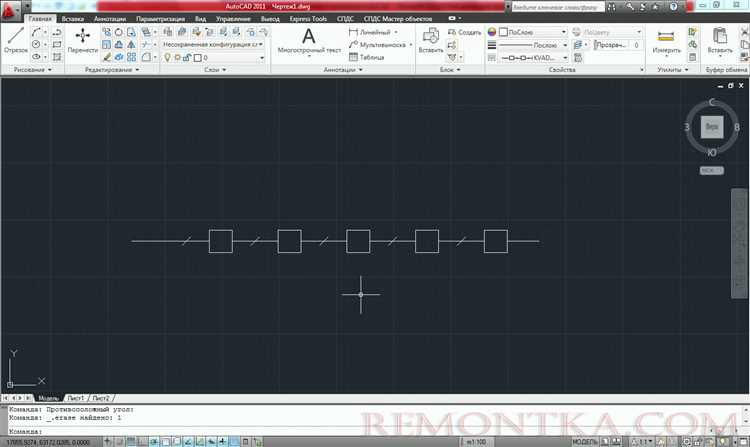Select the Hatch tool icon
Image resolution: width=750 pixels, height=447 pixels.
[56, 57]
